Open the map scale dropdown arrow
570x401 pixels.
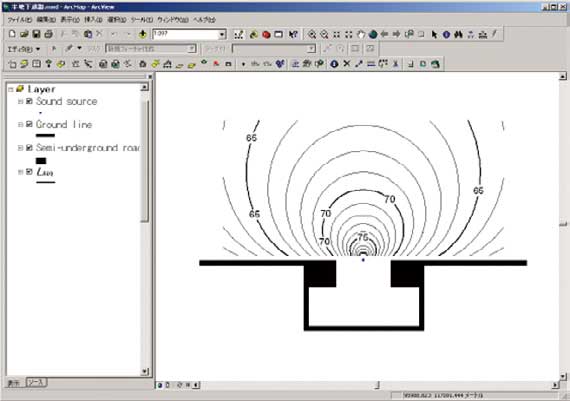[222, 35]
